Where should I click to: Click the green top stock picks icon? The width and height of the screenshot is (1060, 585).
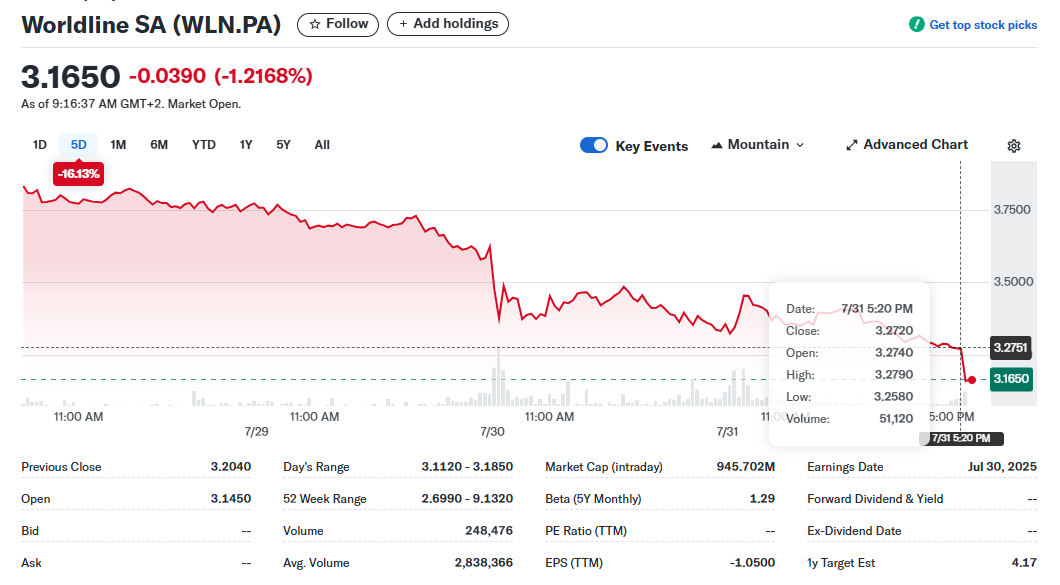pyautogui.click(x=917, y=25)
